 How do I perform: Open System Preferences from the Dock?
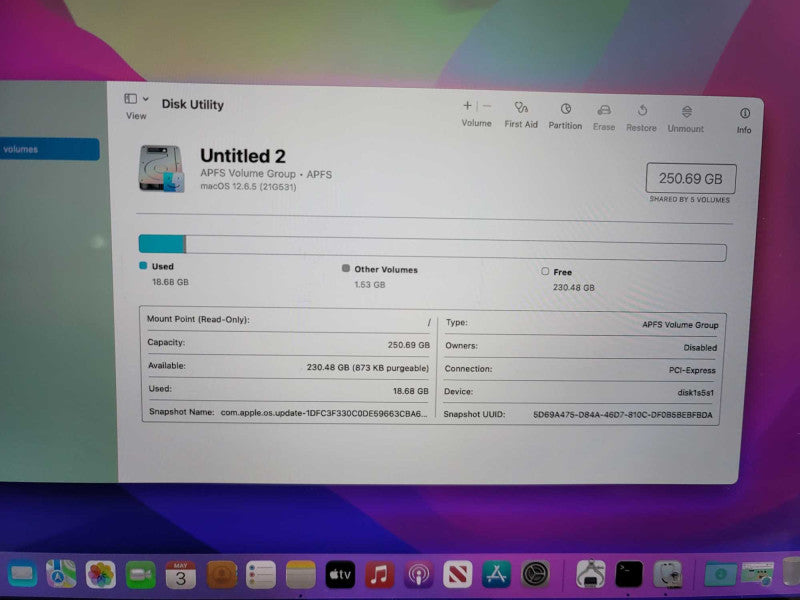tap(536, 574)
